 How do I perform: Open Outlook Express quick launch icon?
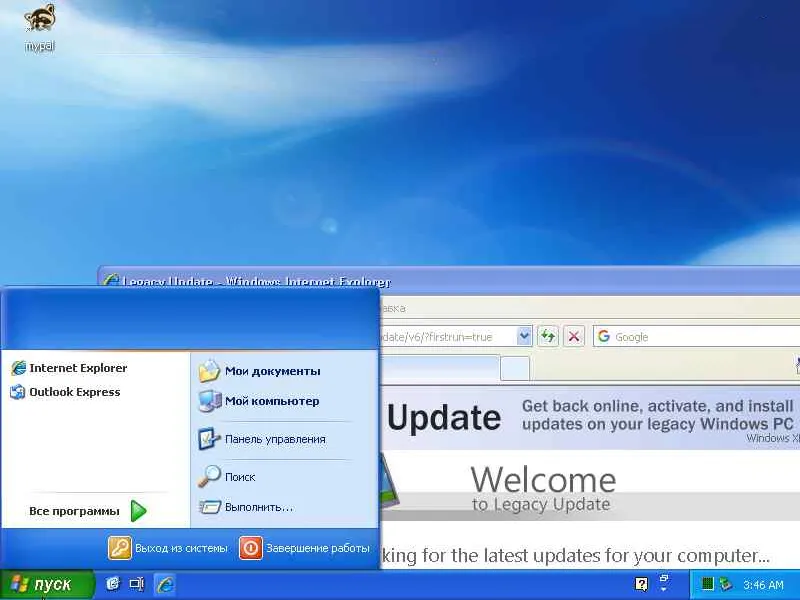pos(112,584)
